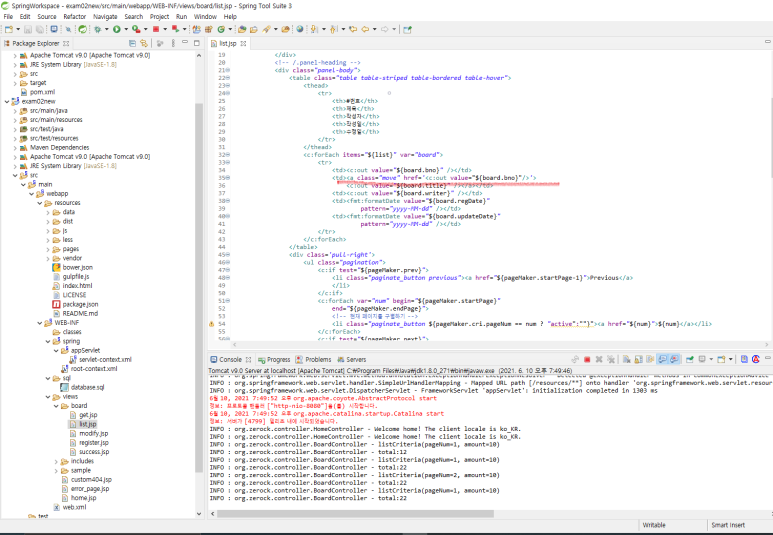Image resolution: width=773 pixels, height=535 pixels.
Task: Open the File menu
Action: click(8, 16)
